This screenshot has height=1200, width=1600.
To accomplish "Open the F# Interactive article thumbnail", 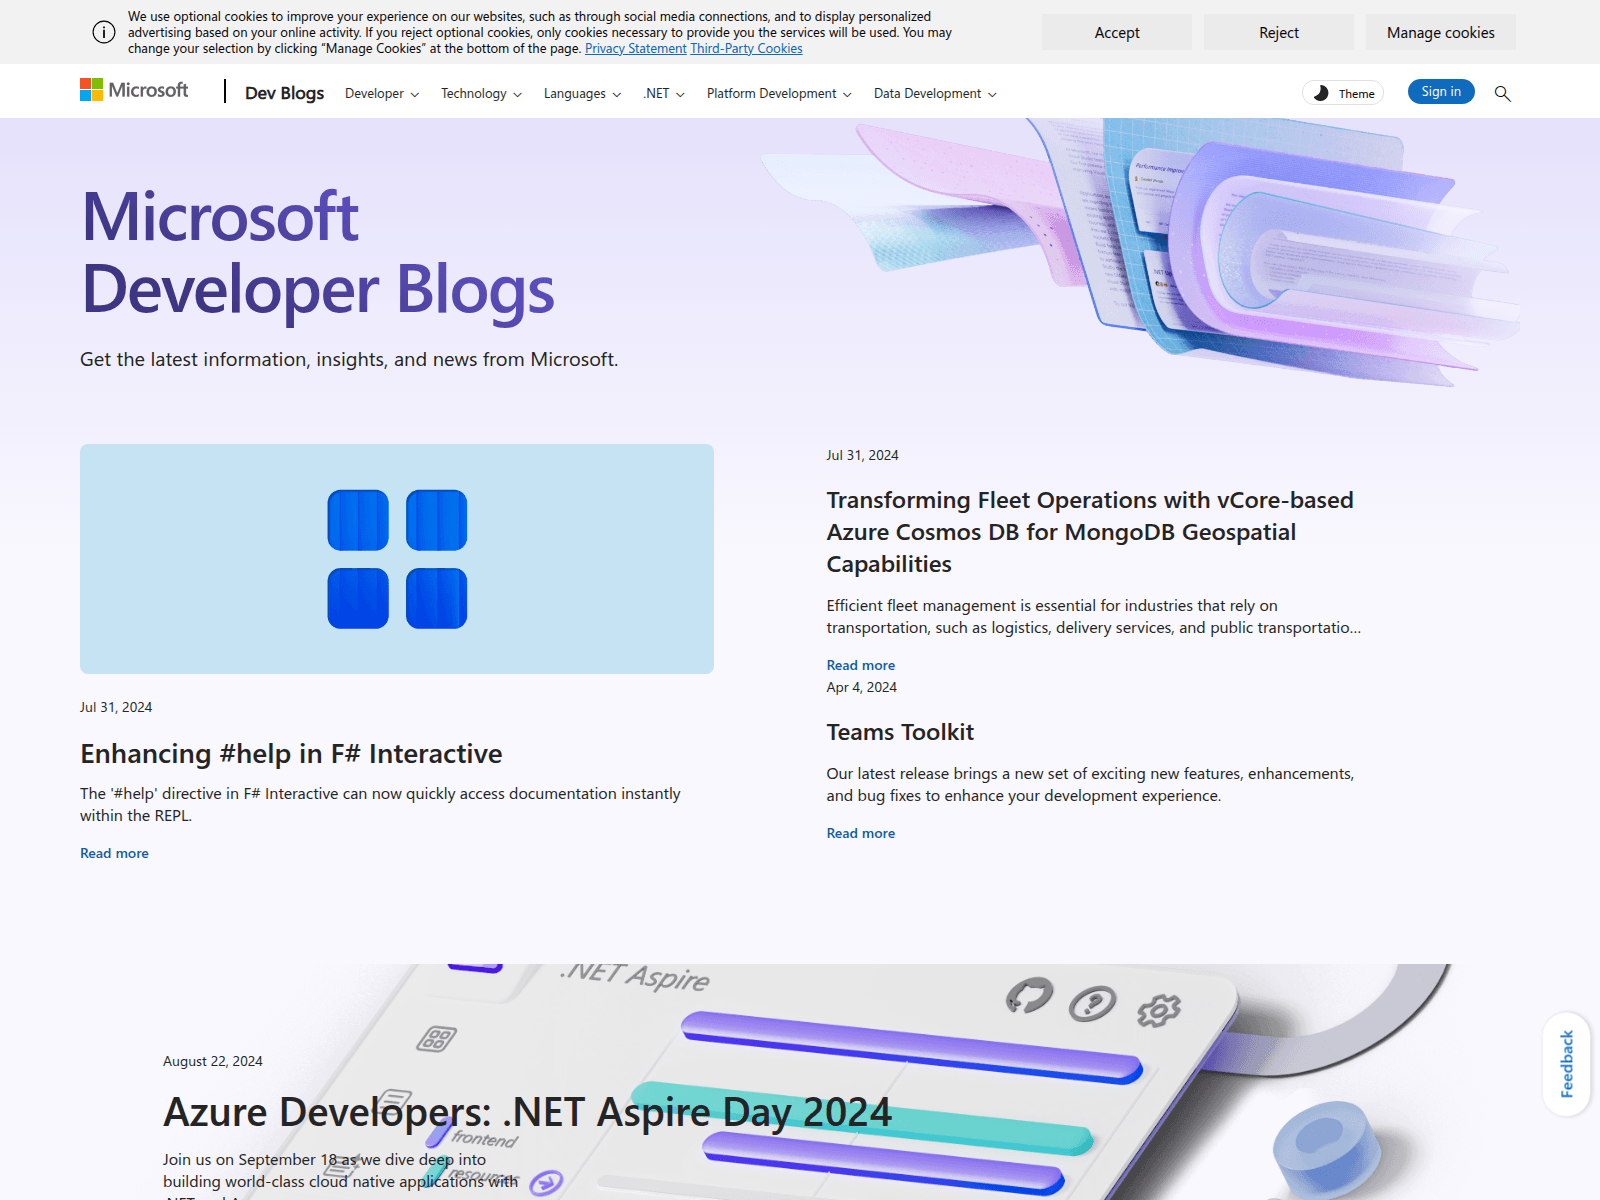I will 397,559.
